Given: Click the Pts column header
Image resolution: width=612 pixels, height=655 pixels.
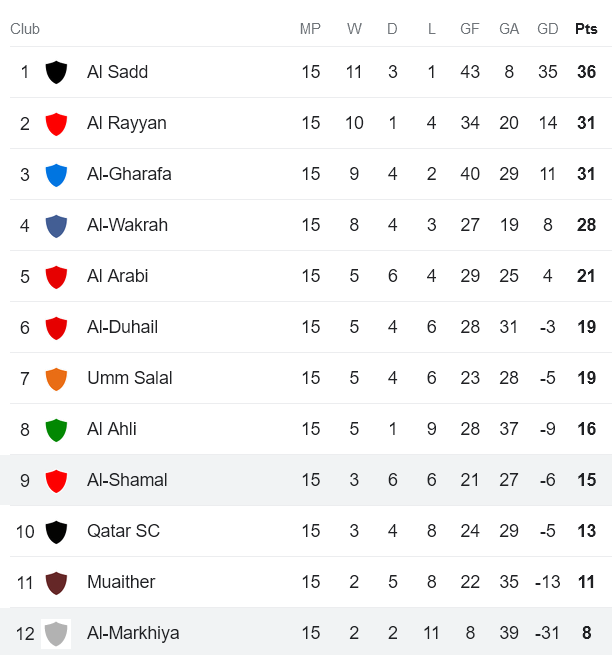Looking at the screenshot, I should coord(586,29).
